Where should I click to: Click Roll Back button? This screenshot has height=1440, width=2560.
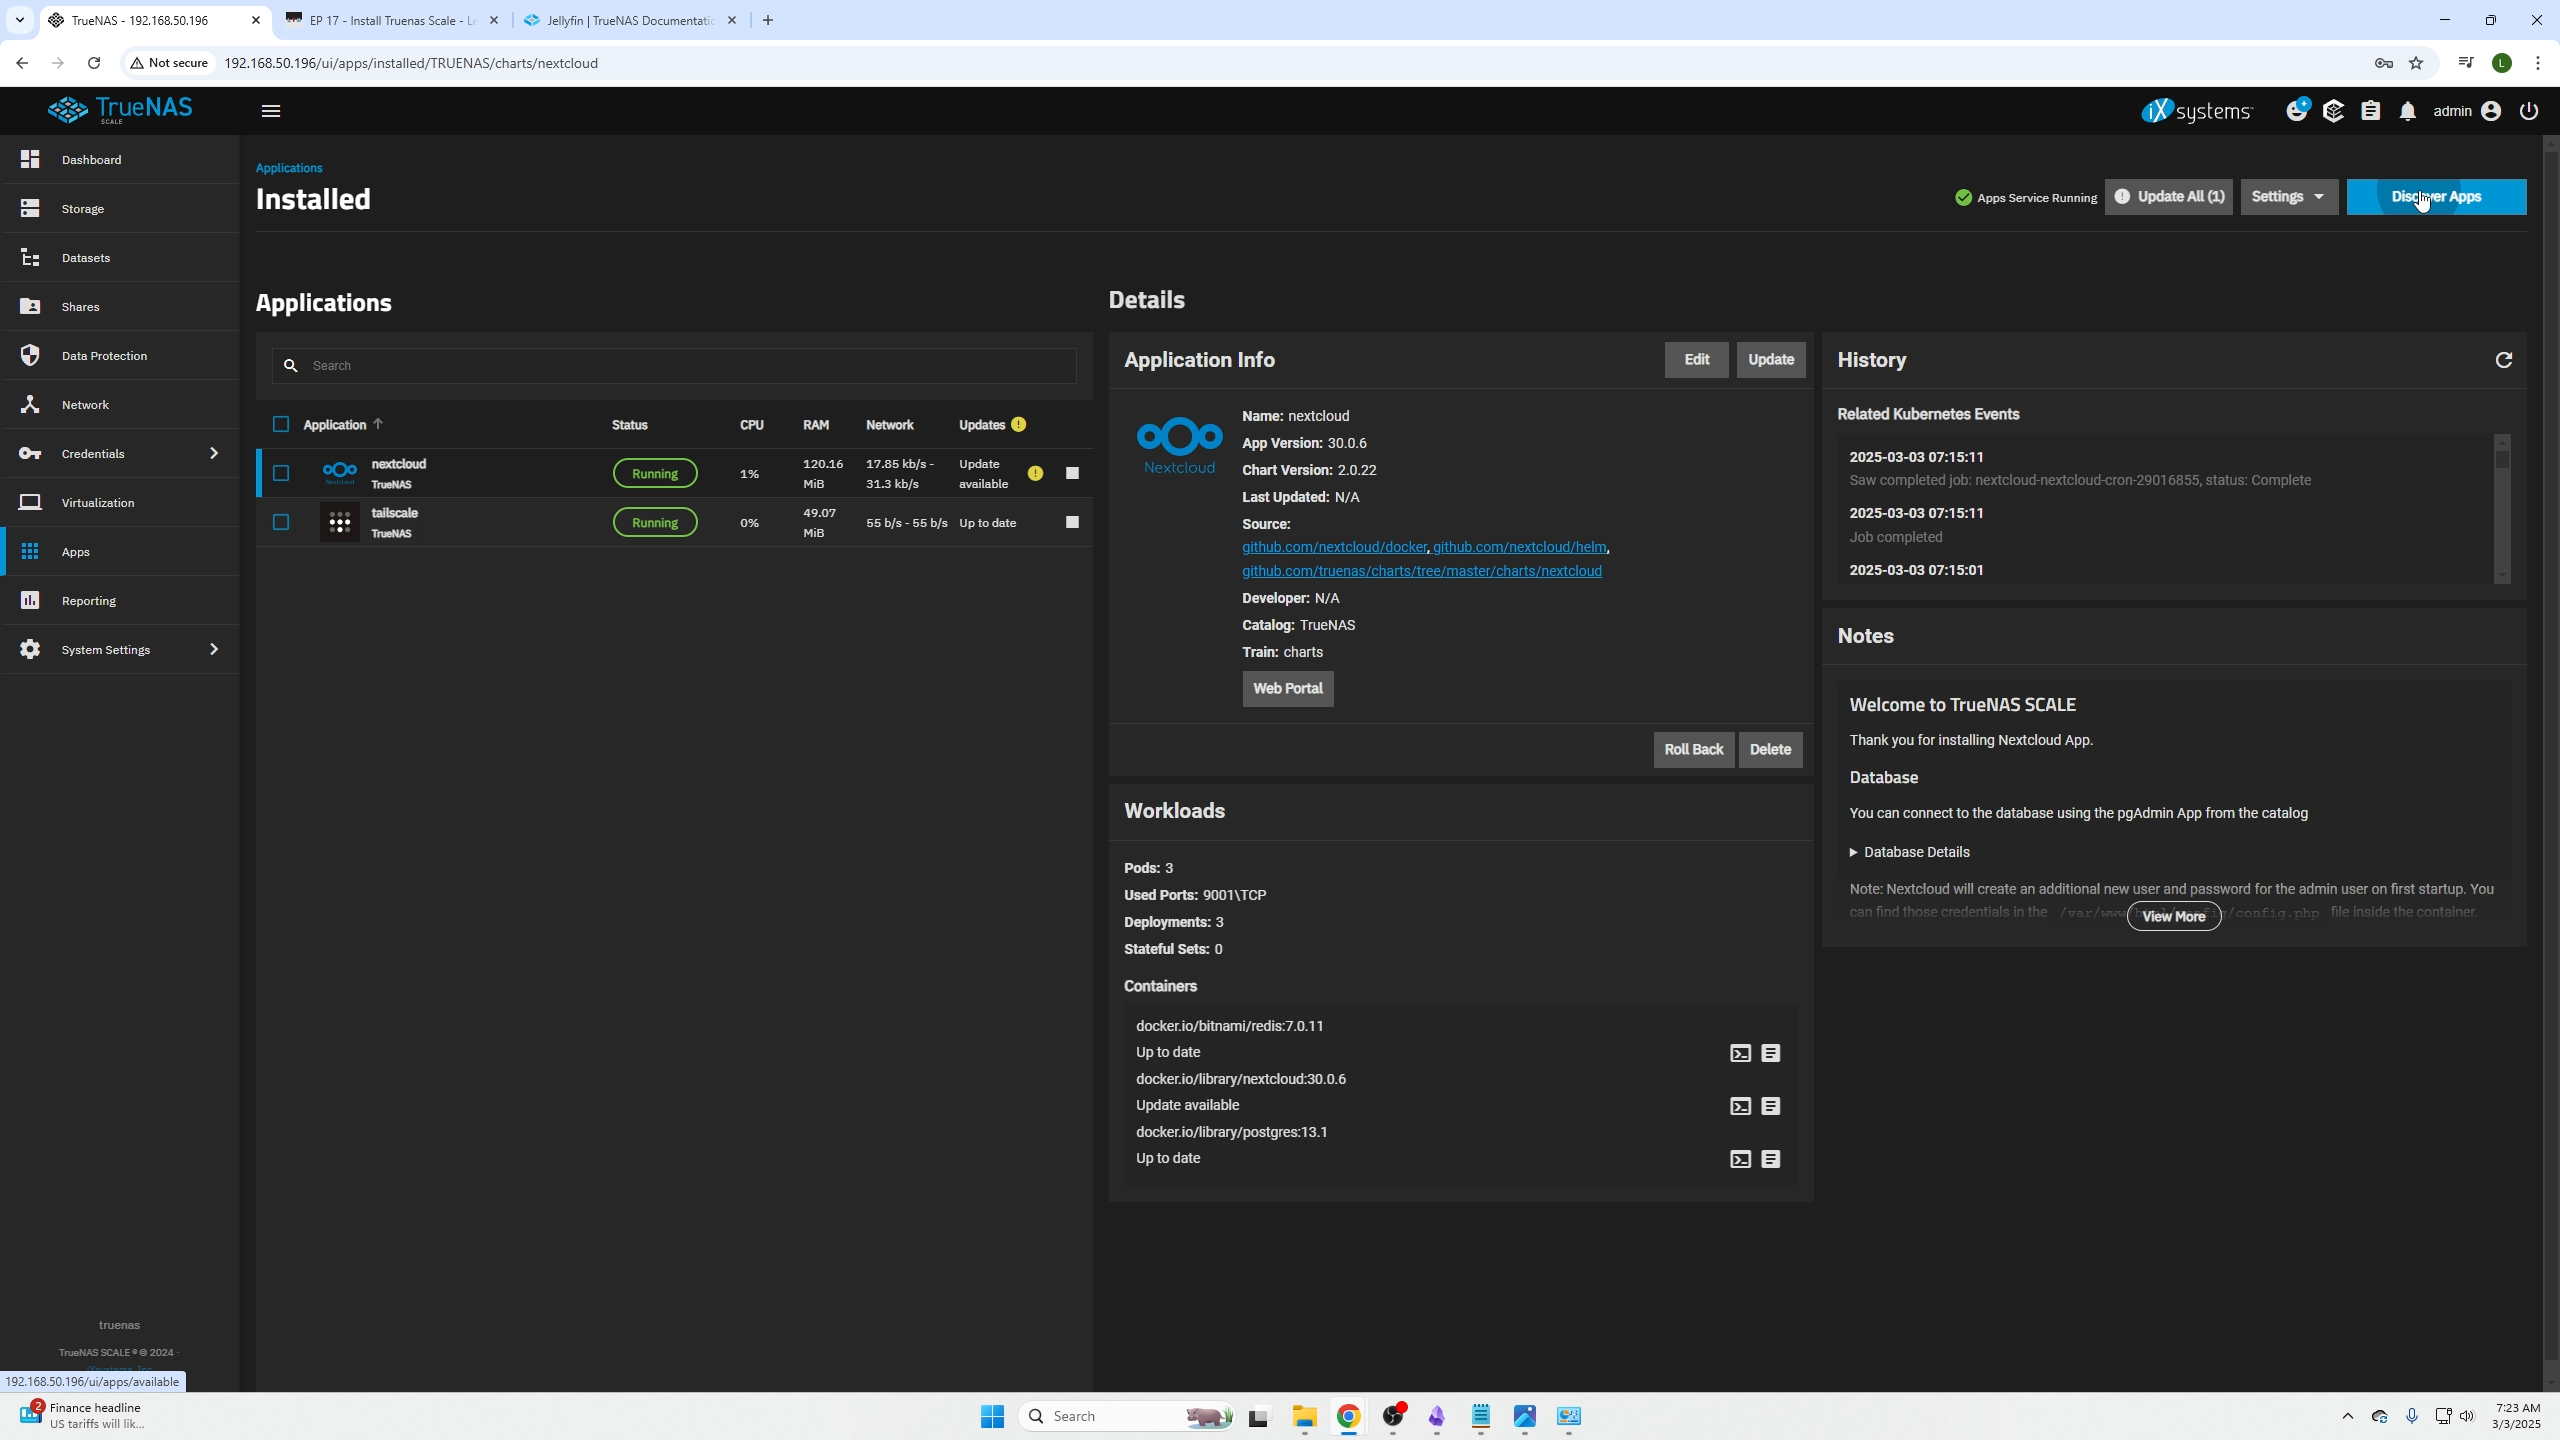[x=1694, y=750]
